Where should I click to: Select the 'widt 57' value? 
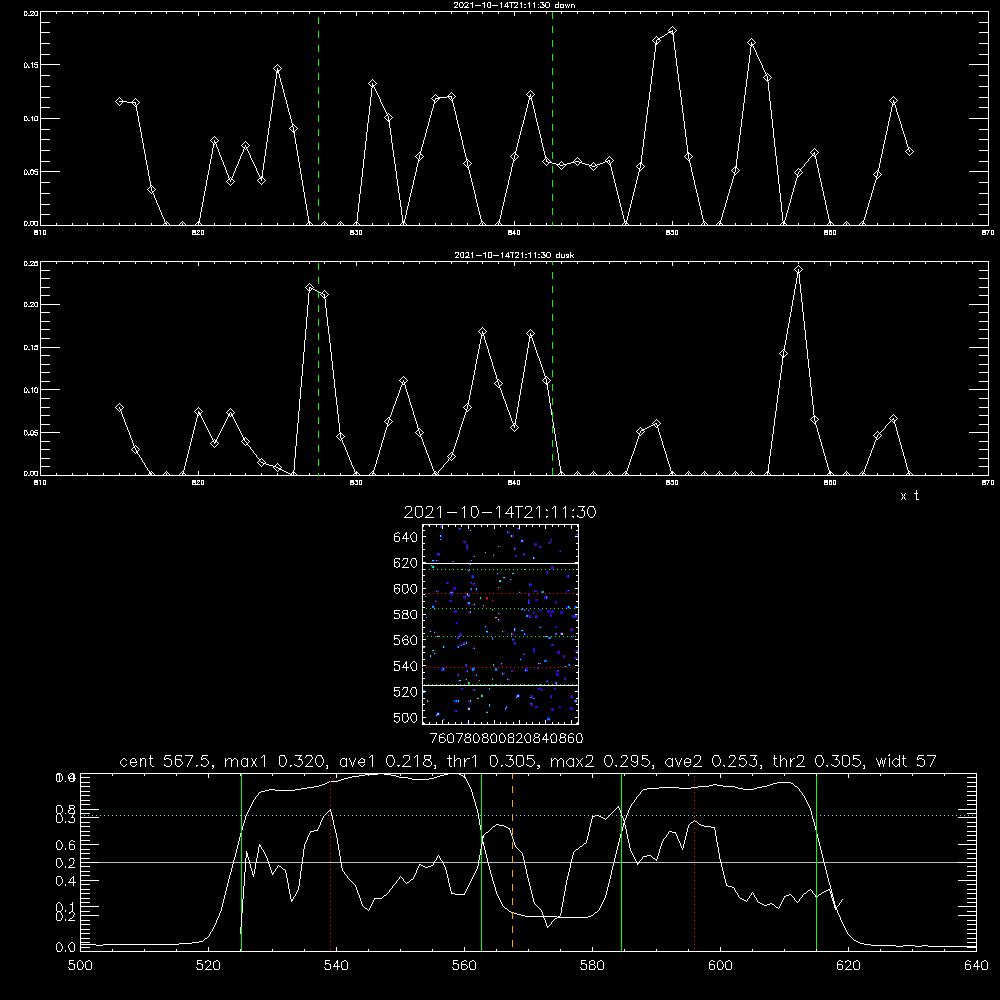click(x=906, y=761)
